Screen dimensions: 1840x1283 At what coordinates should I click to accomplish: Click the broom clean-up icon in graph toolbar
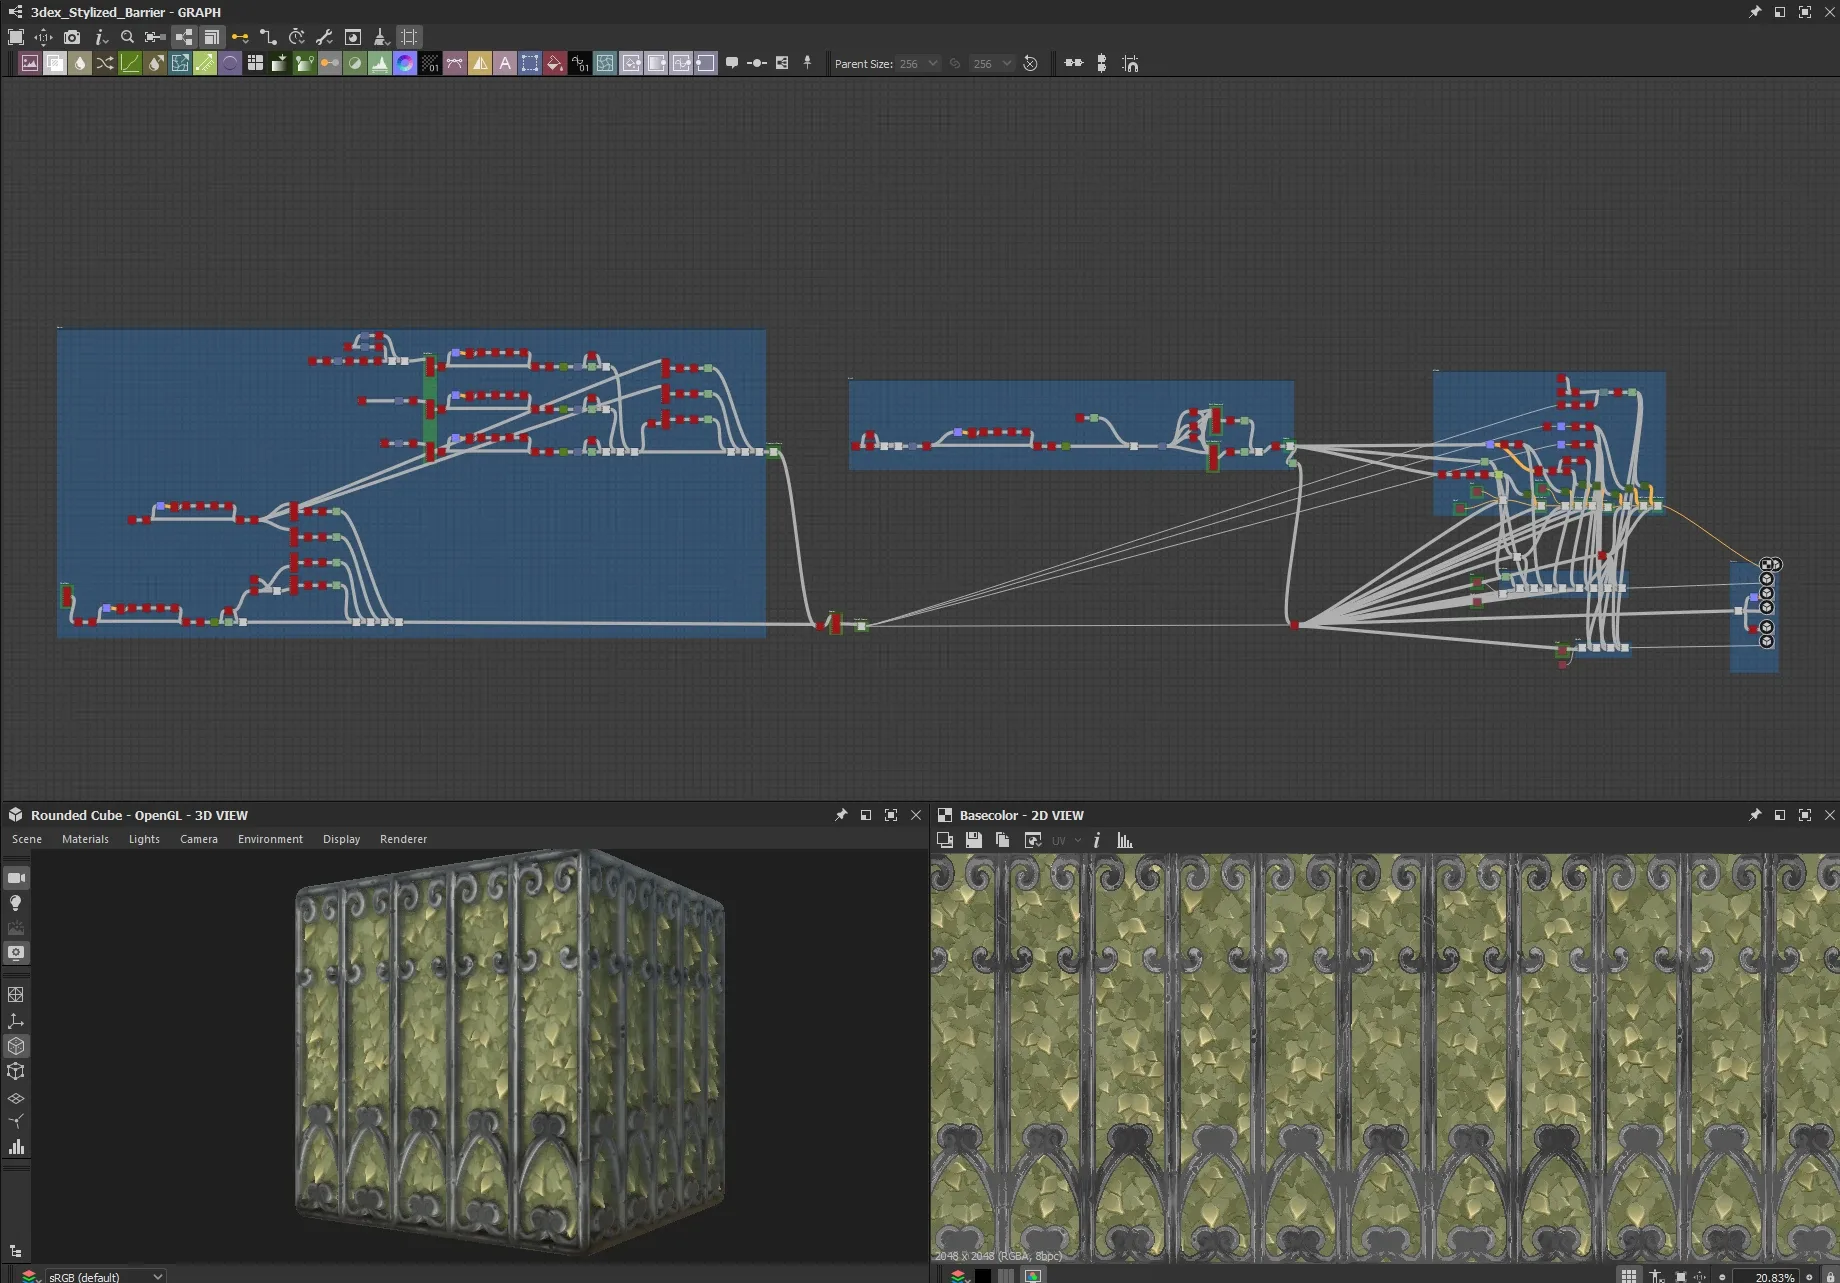(x=381, y=37)
